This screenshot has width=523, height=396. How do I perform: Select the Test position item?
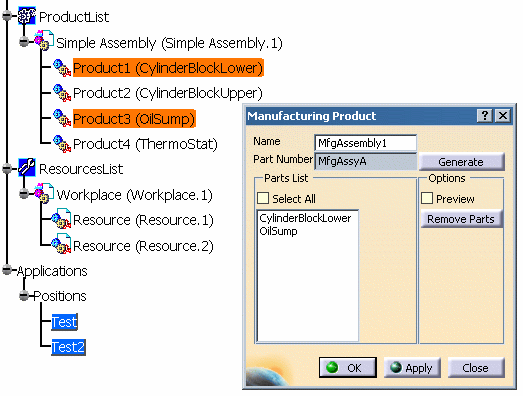[x=64, y=322]
